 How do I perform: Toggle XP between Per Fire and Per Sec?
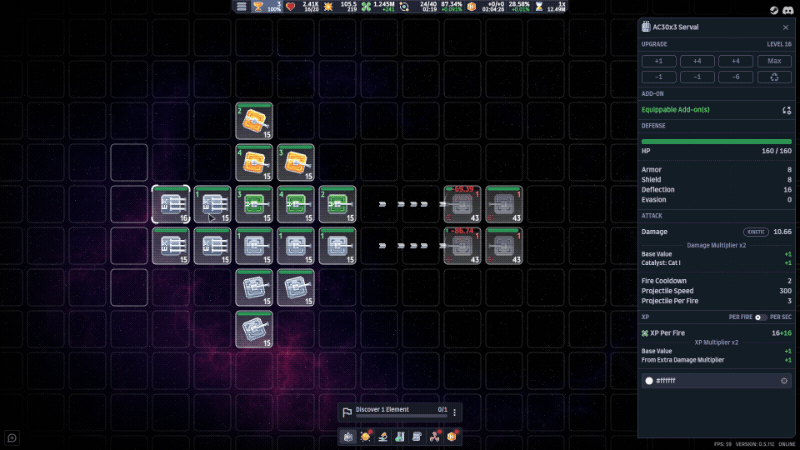point(761,317)
